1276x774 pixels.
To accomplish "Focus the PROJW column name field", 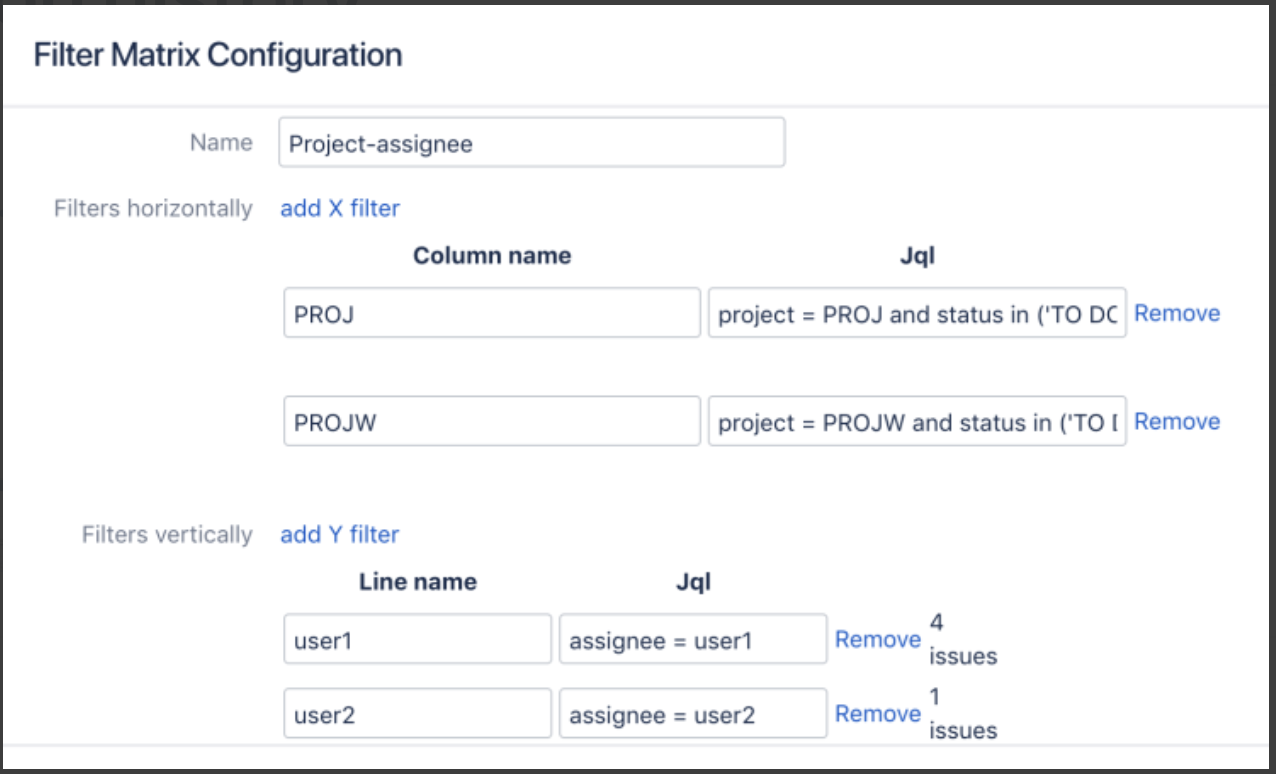I will point(491,421).
